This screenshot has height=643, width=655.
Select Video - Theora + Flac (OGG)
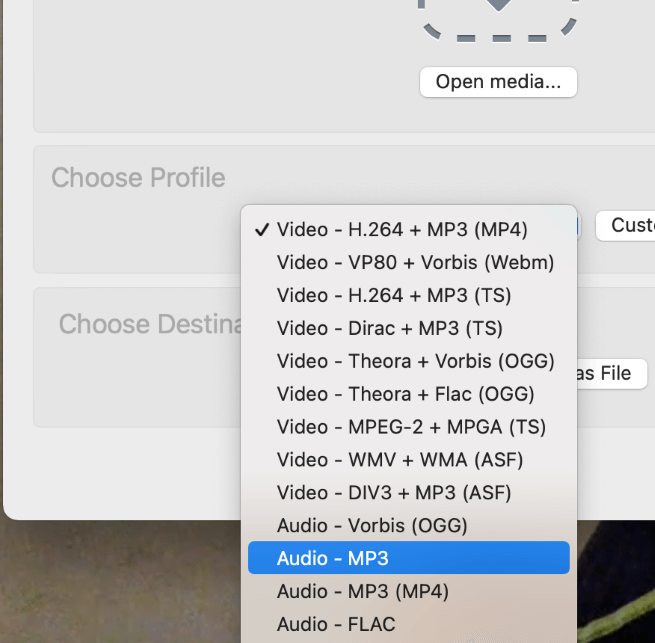pos(405,394)
